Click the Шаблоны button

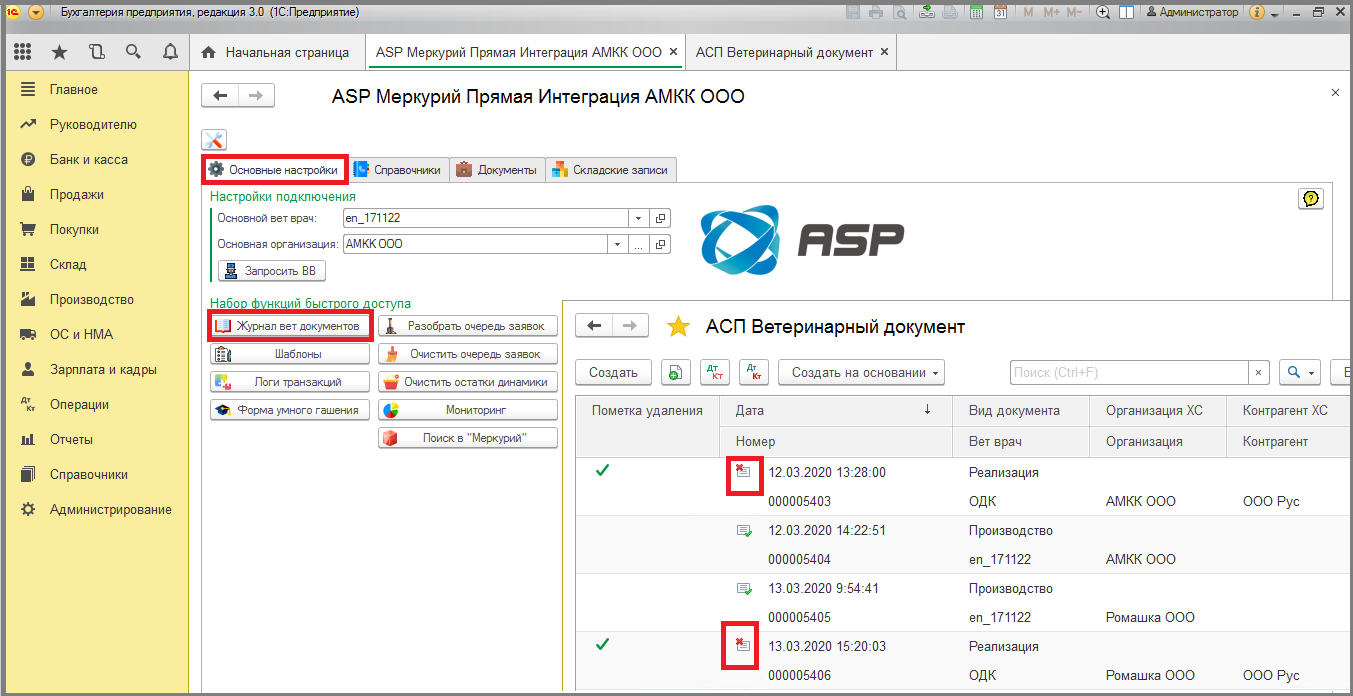pos(290,354)
